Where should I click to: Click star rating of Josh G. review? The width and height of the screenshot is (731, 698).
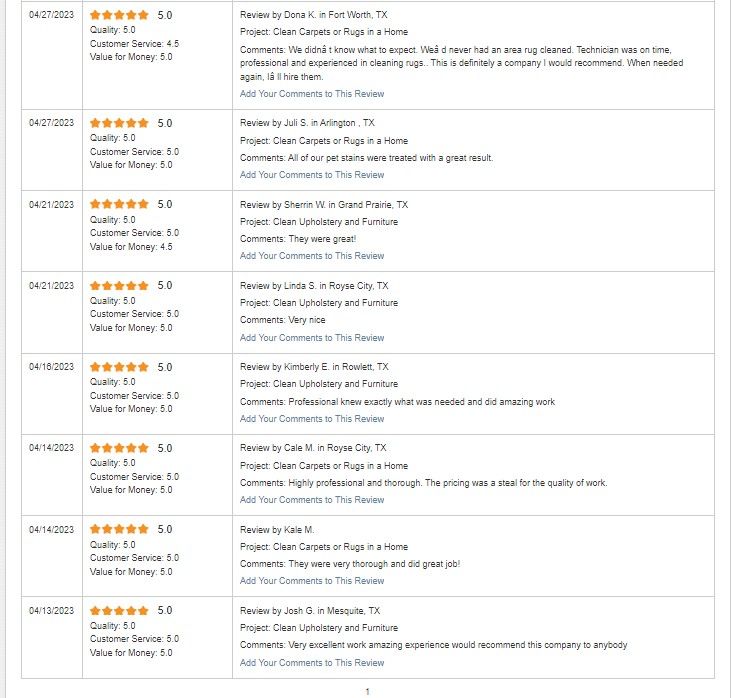(119, 611)
